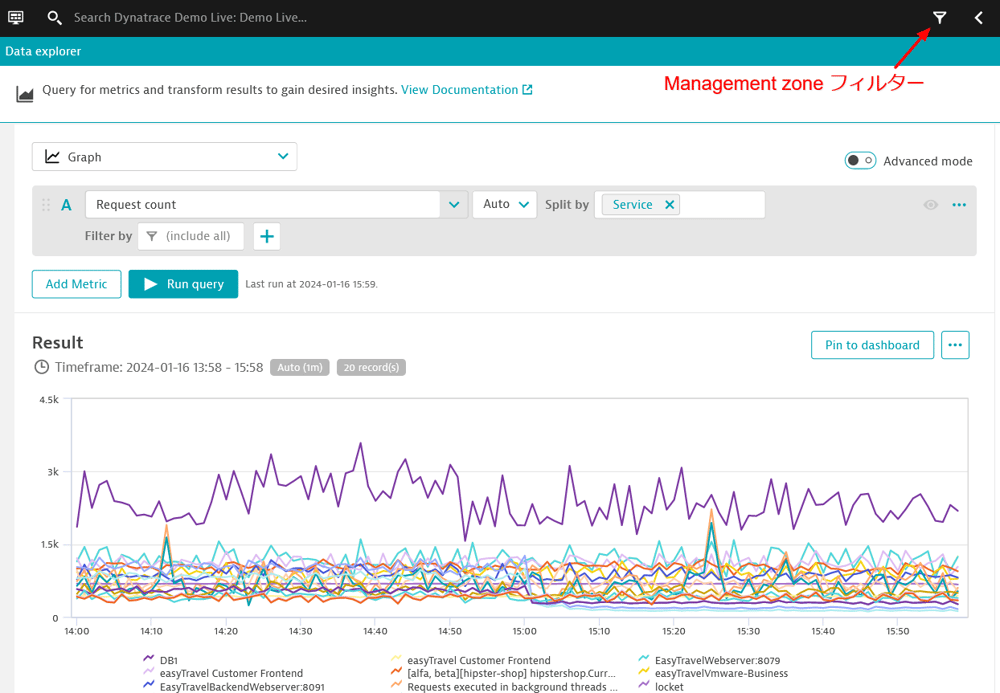
Task: Click the Result heading
Action: (57, 342)
